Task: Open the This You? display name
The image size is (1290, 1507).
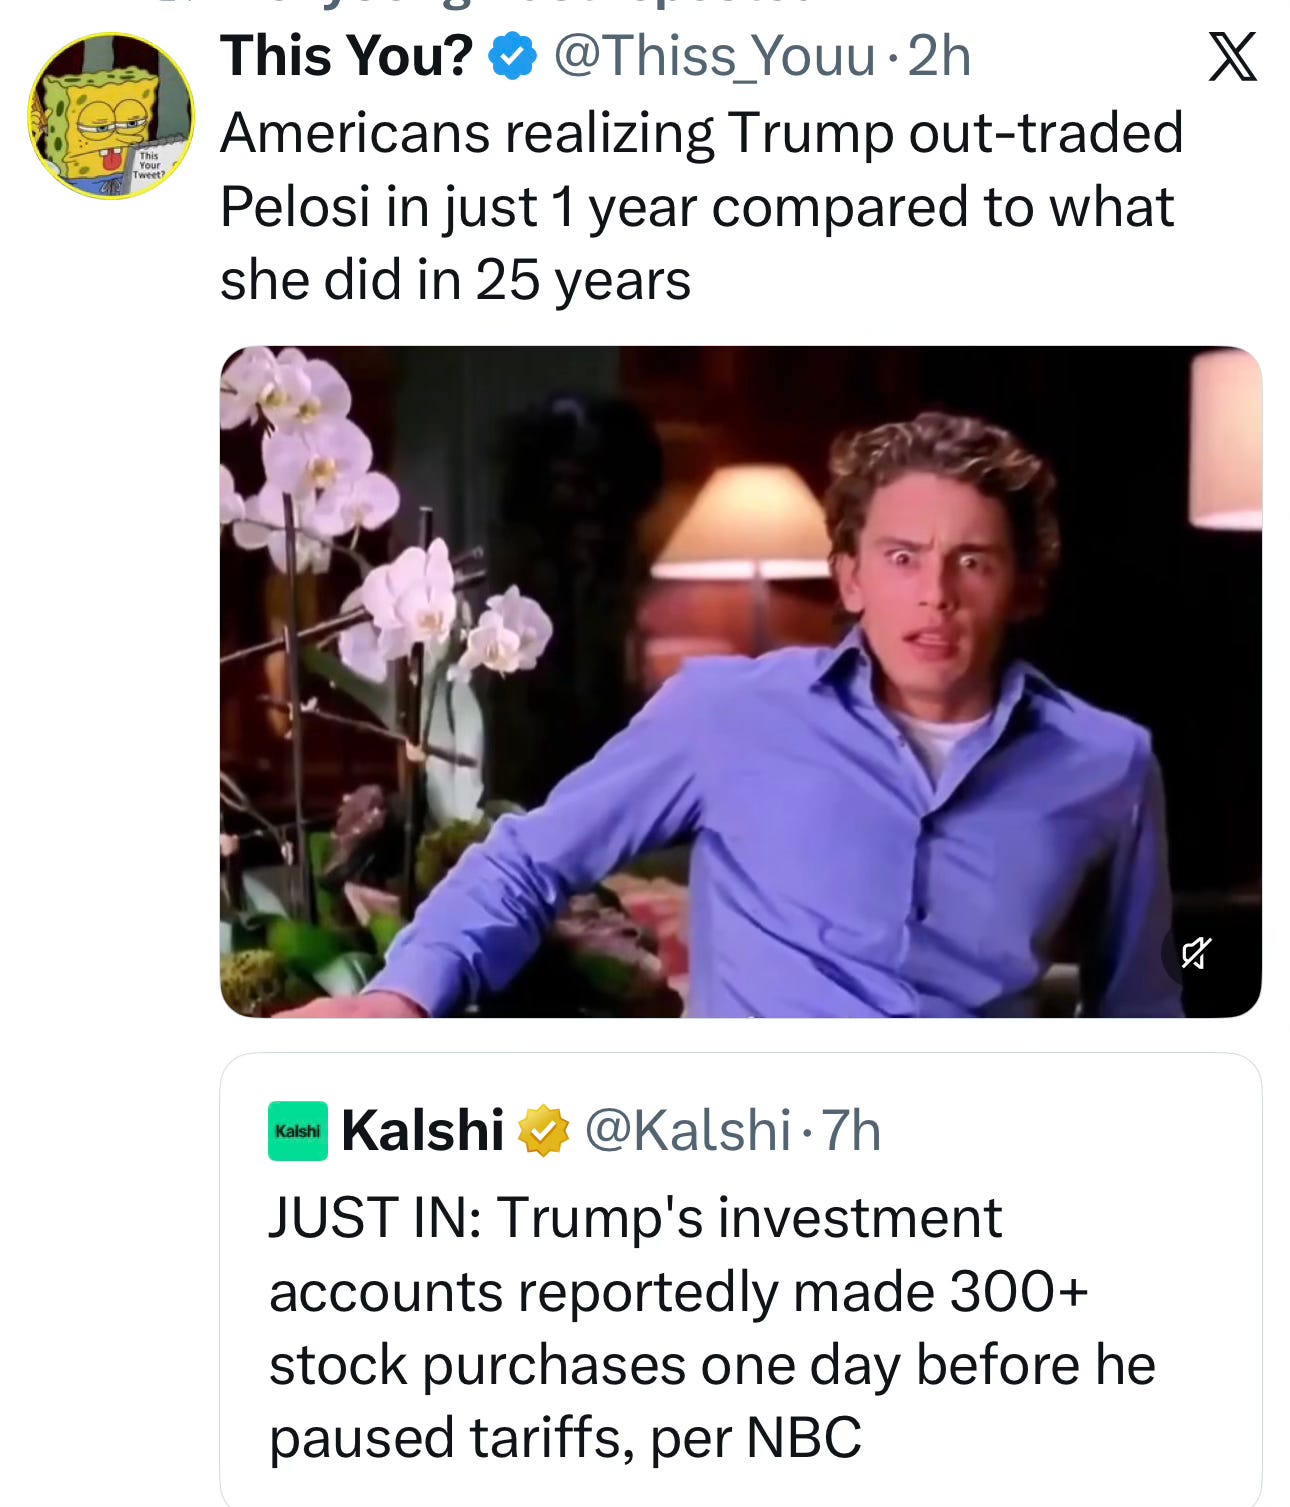Action: point(346,56)
